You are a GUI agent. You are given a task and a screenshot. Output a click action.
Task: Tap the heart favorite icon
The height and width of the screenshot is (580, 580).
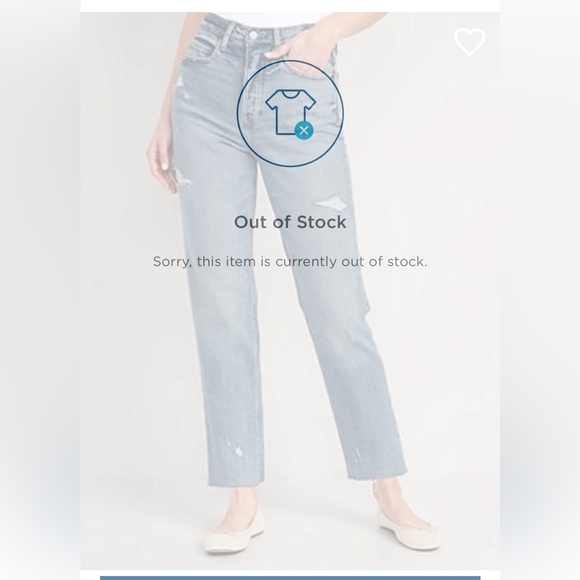469,41
